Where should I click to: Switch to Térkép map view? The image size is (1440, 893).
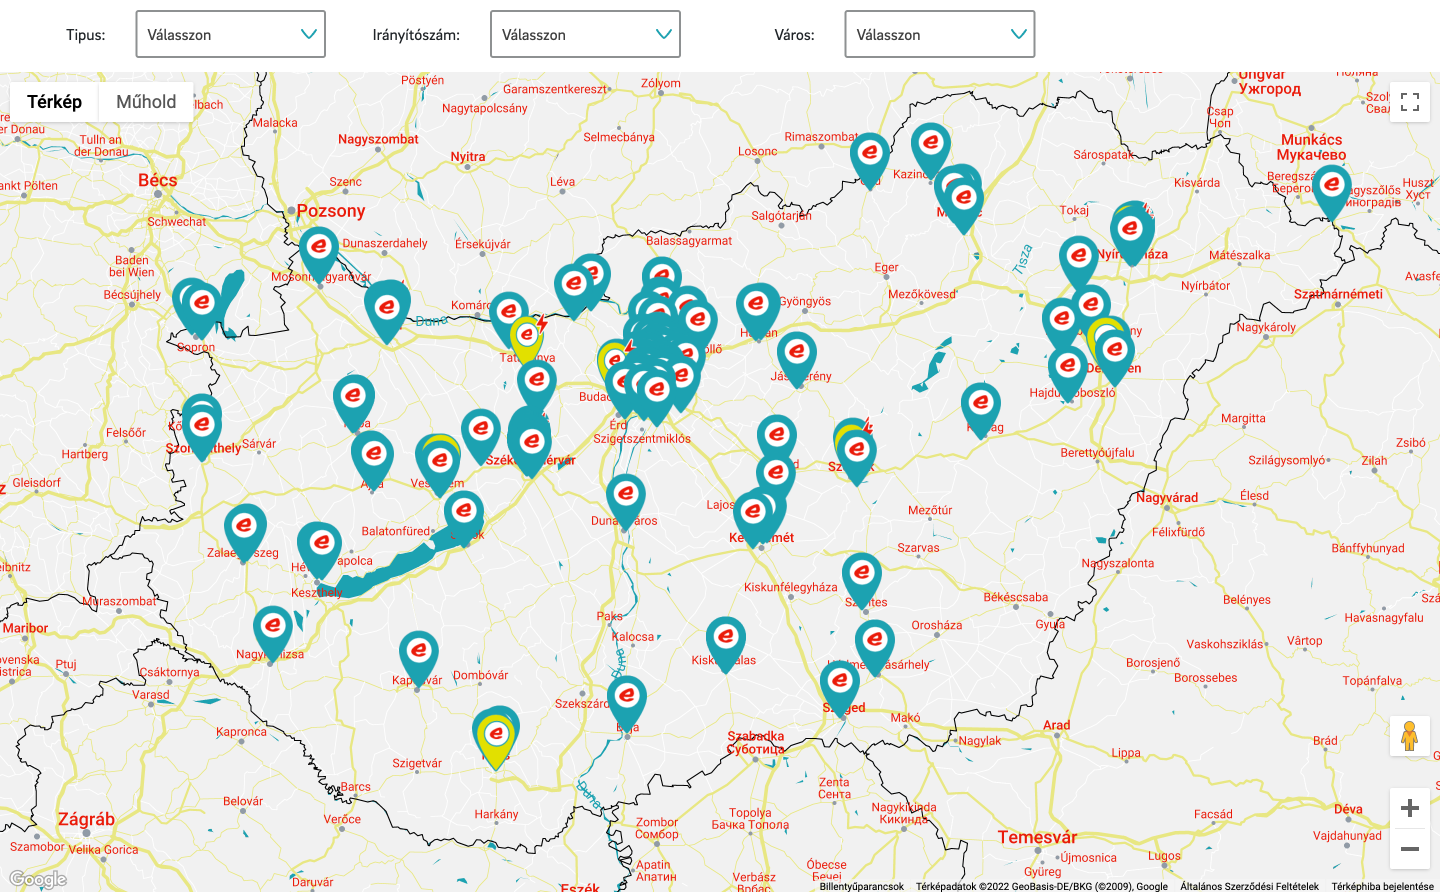(54, 102)
